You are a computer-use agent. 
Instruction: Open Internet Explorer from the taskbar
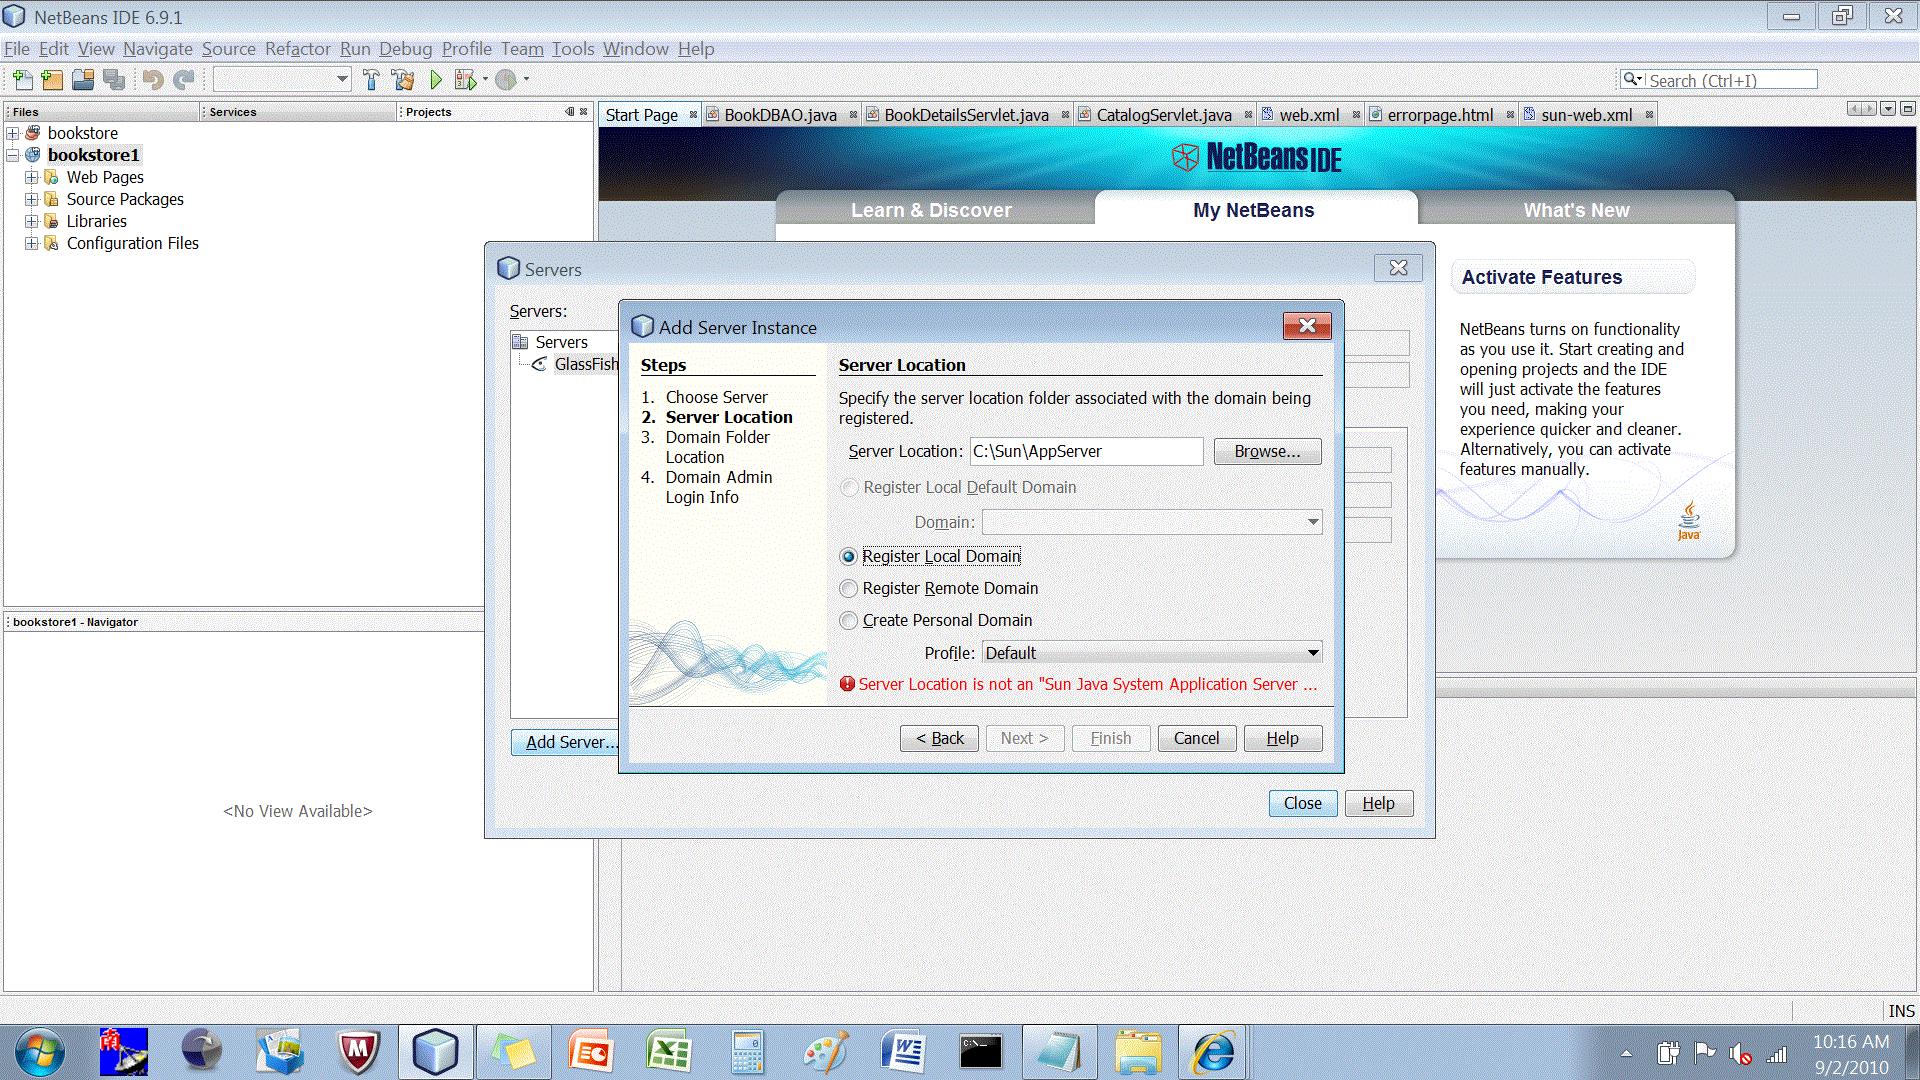pos(1213,1052)
